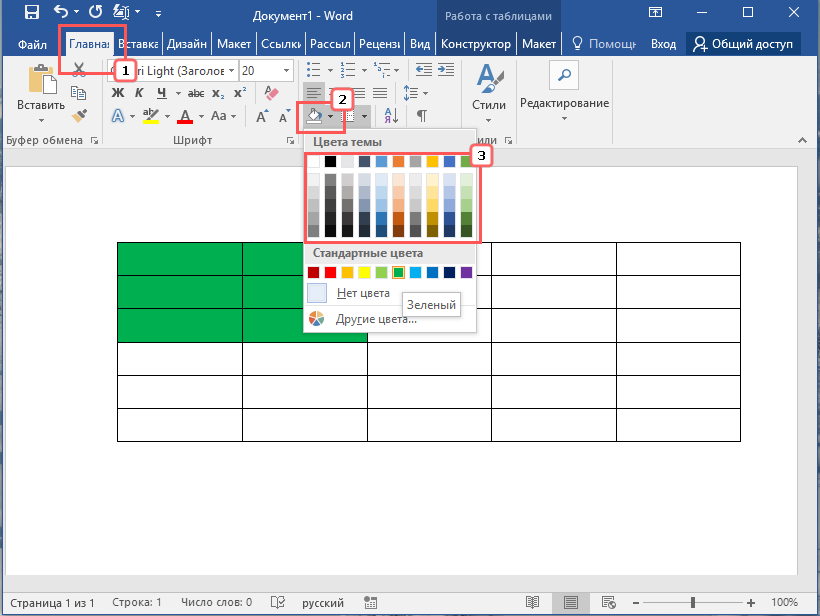Toggle strikethrough abc formatting
This screenshot has height=616, width=820.
[x=196, y=93]
